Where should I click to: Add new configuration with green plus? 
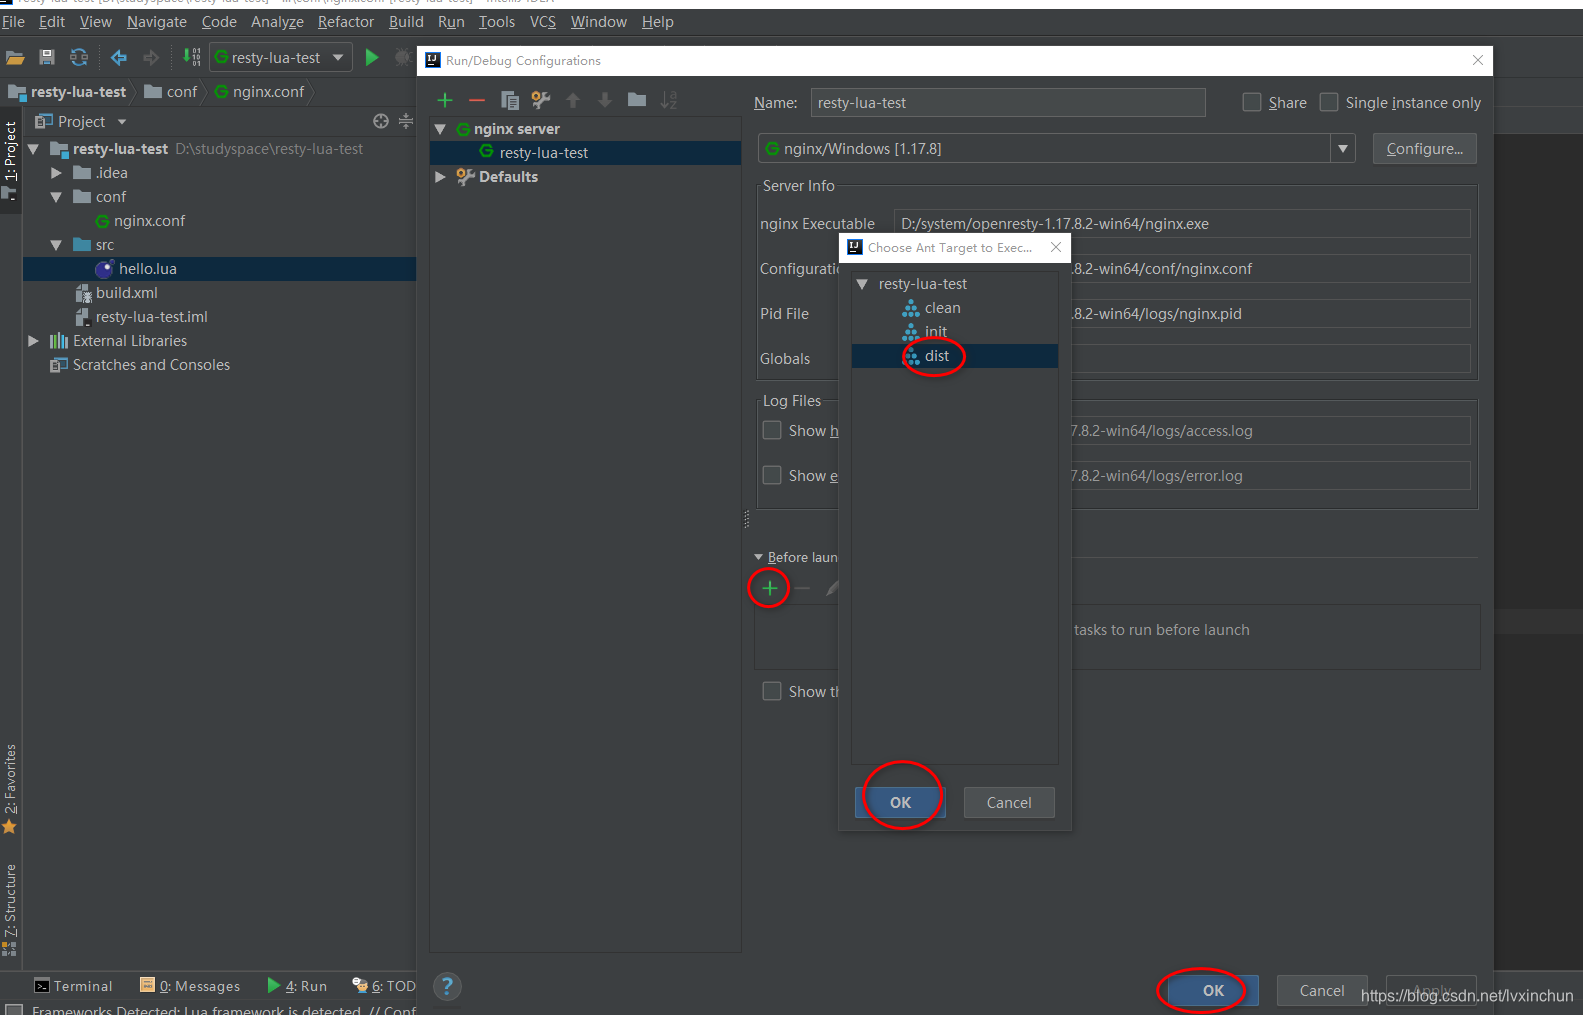(x=445, y=100)
